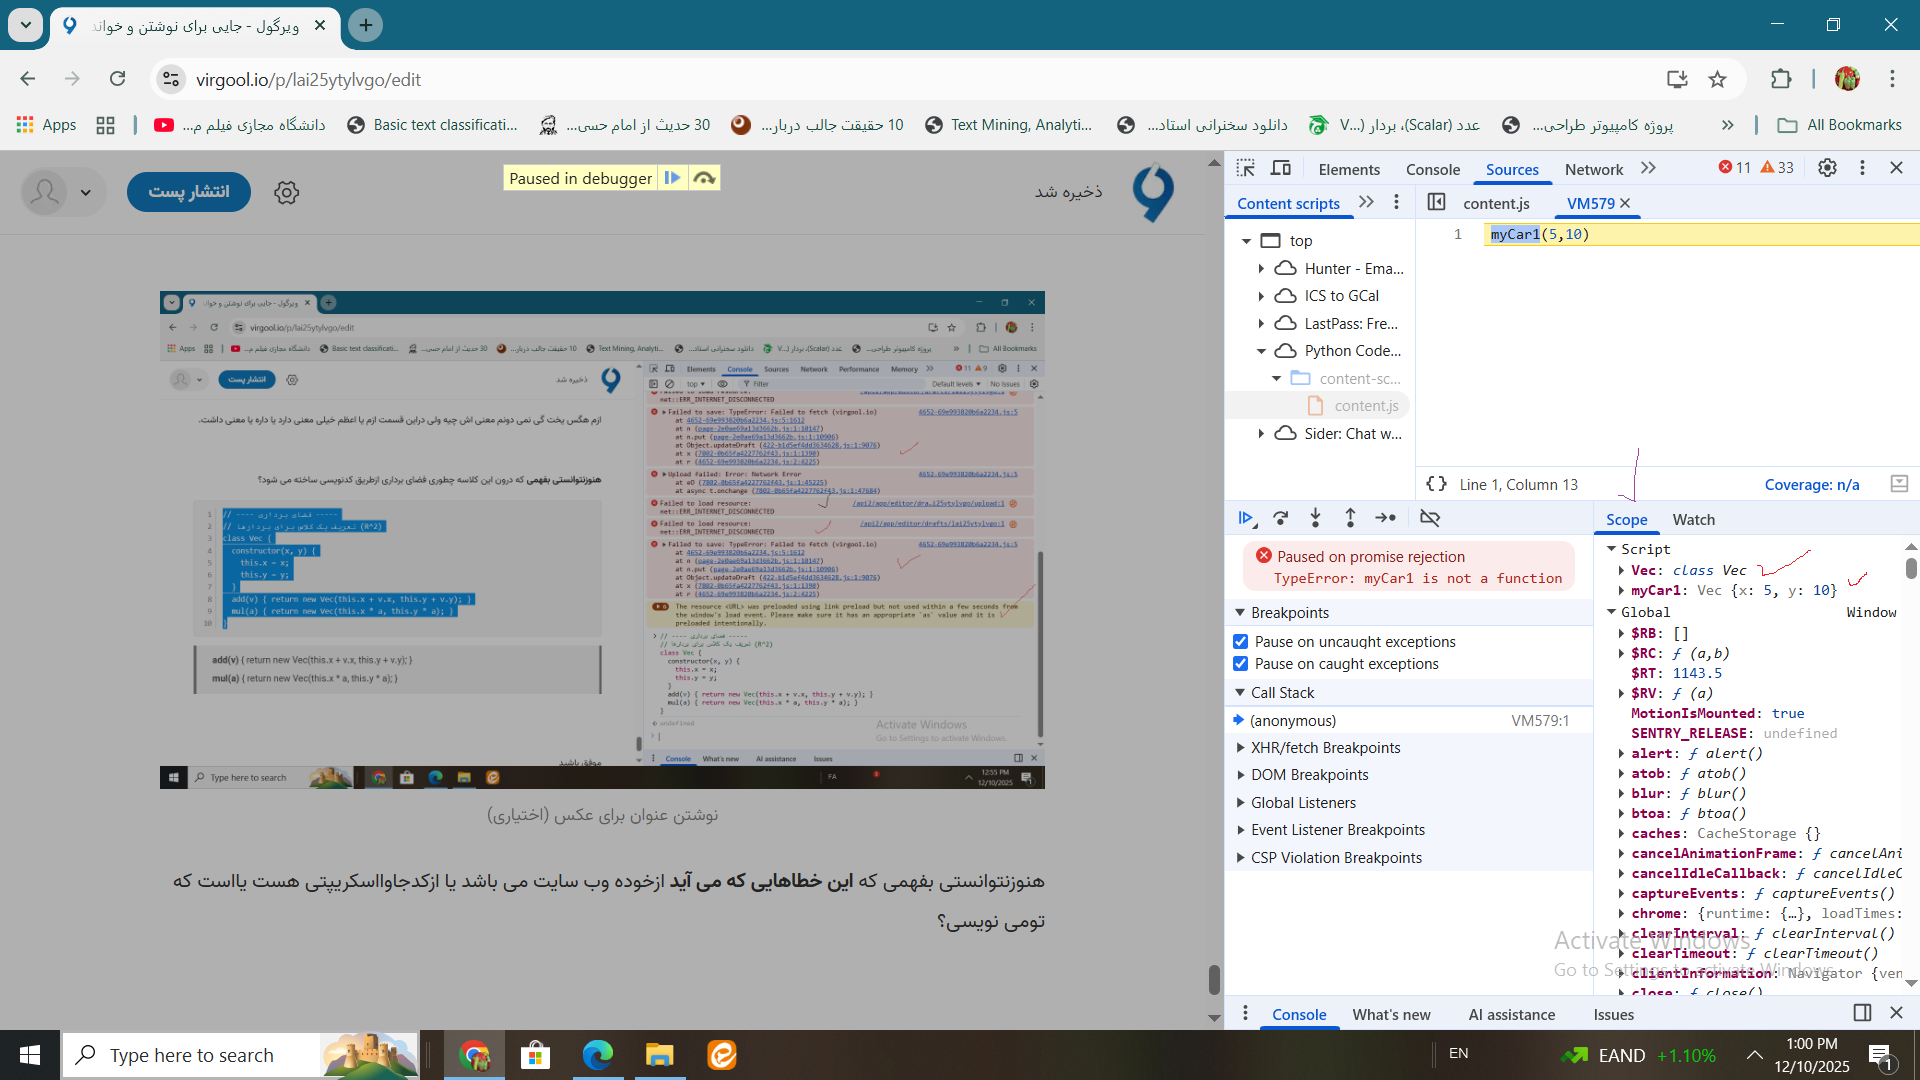Select the inspect element picker icon
1920x1080 pixels.
[1245, 168]
